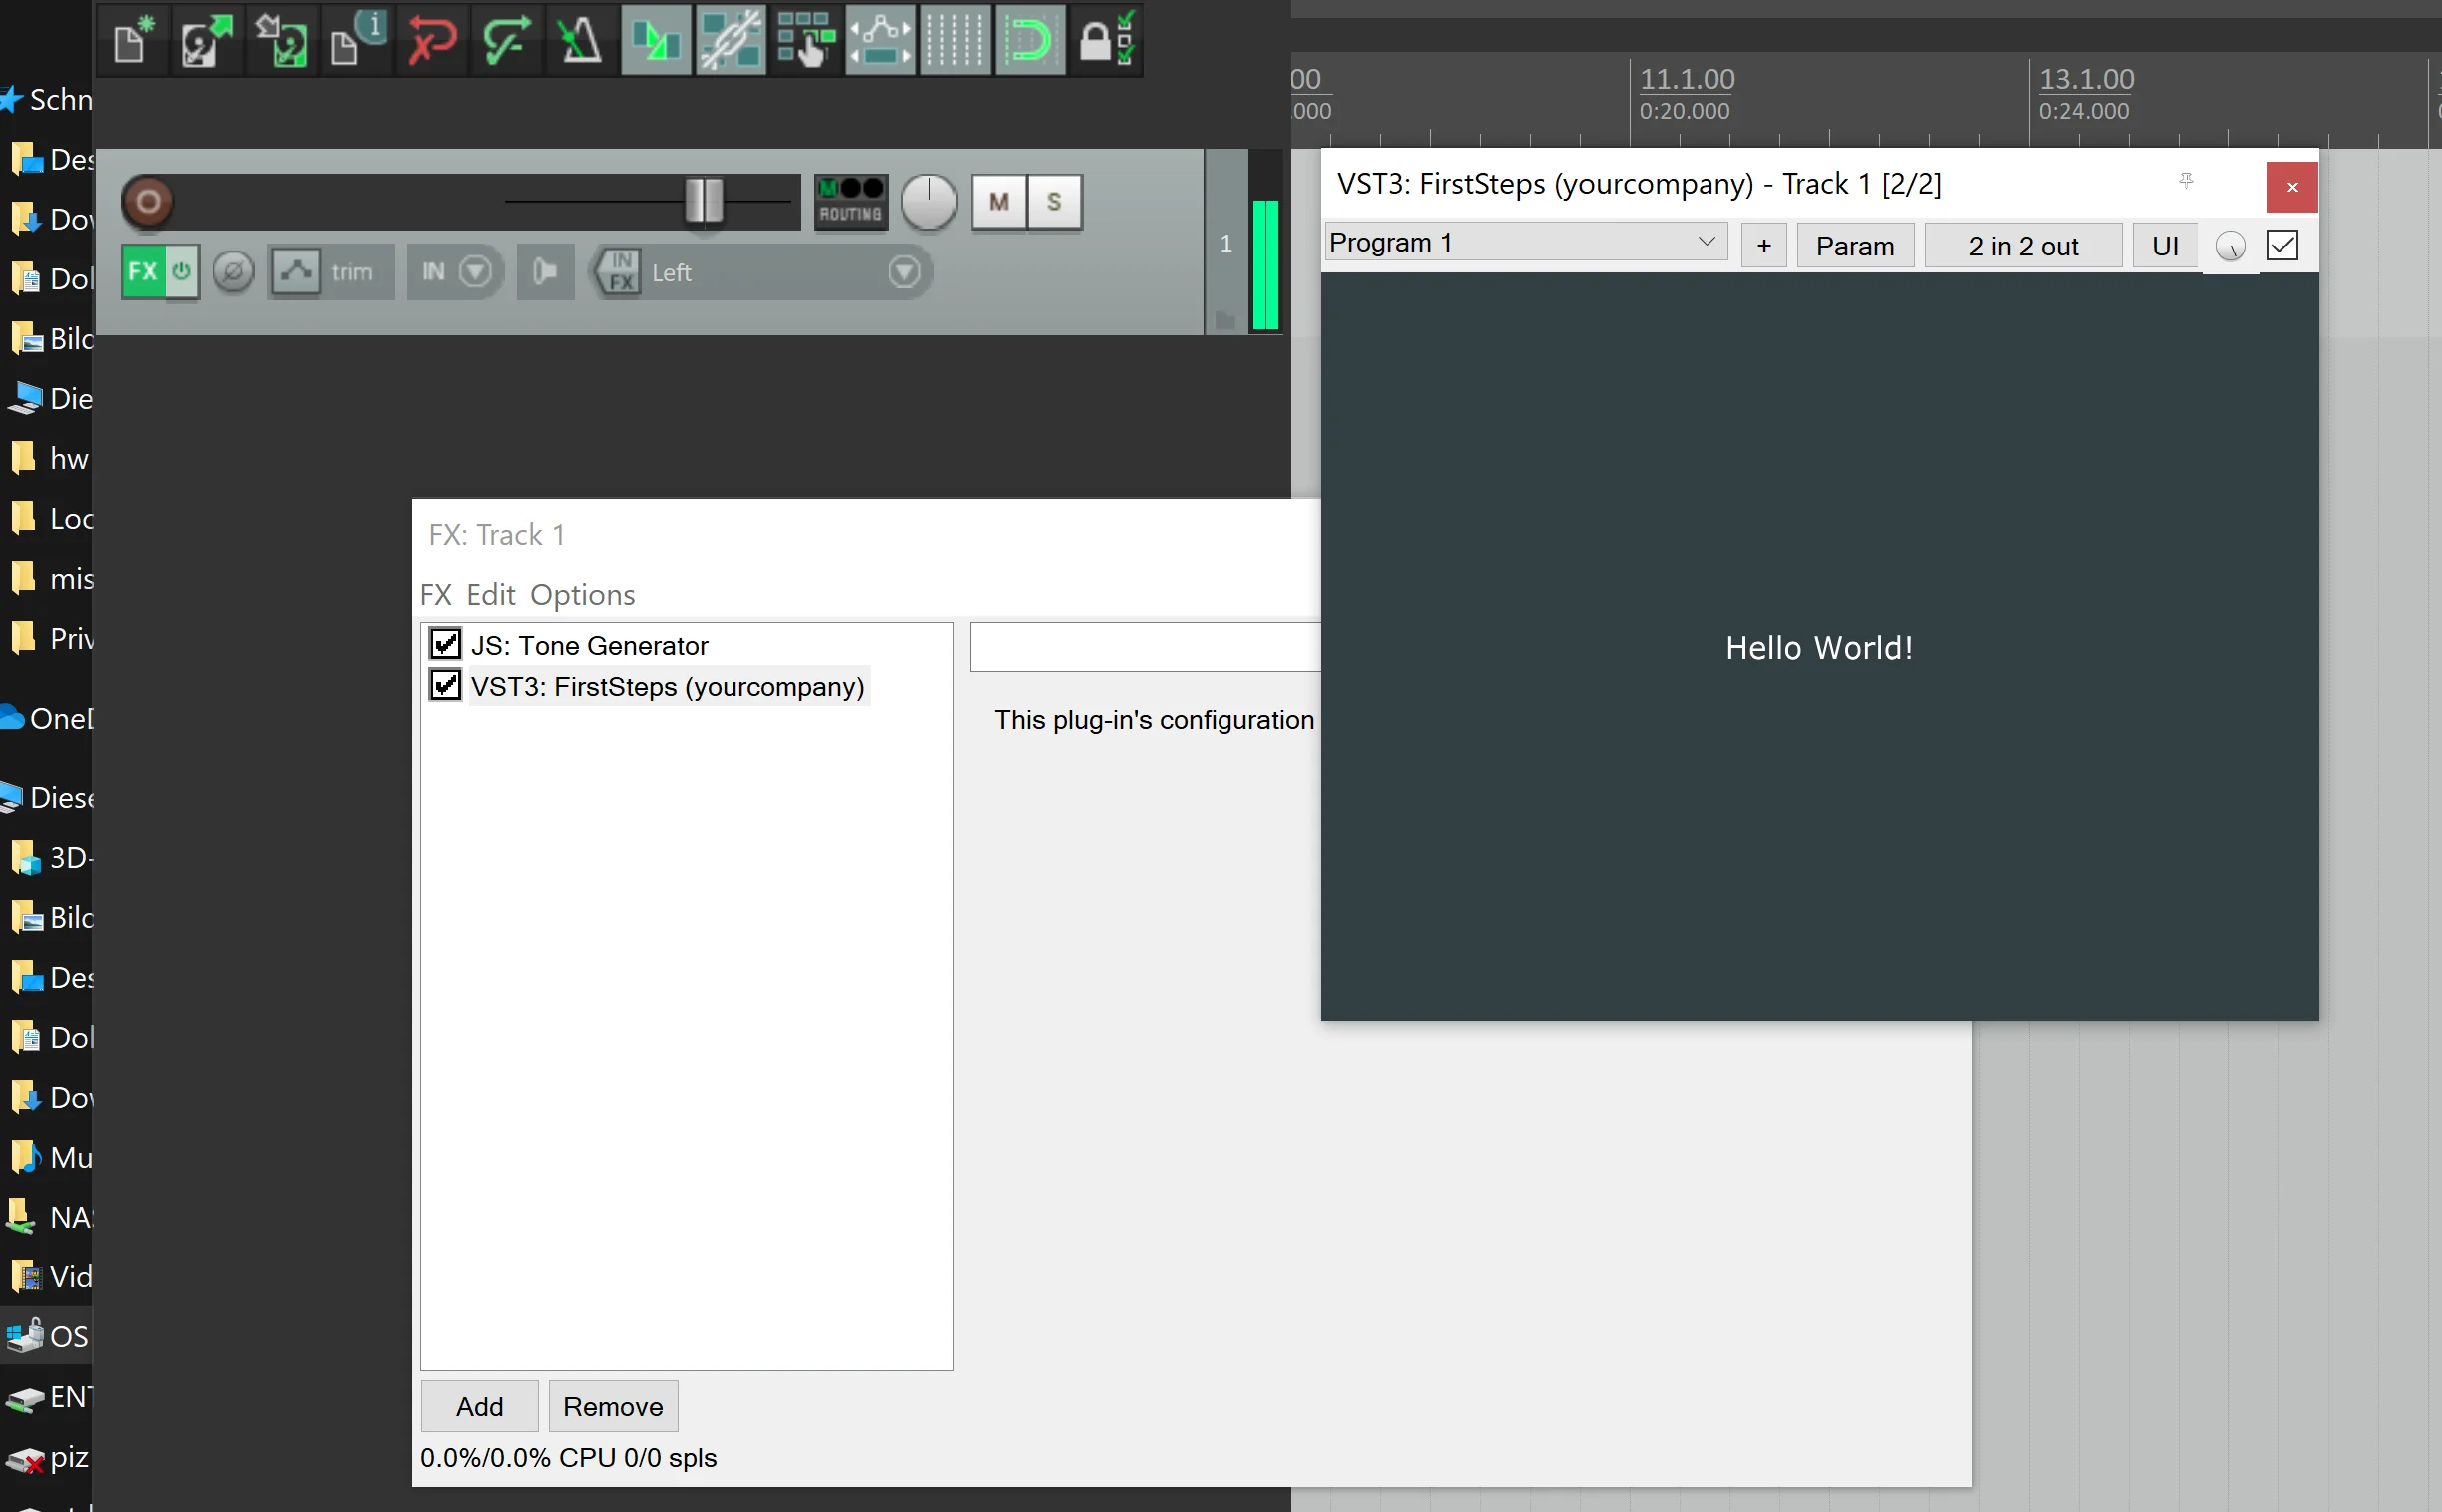Mute Track 1 with the M button
This screenshot has width=2442, height=1512.
click(x=998, y=202)
